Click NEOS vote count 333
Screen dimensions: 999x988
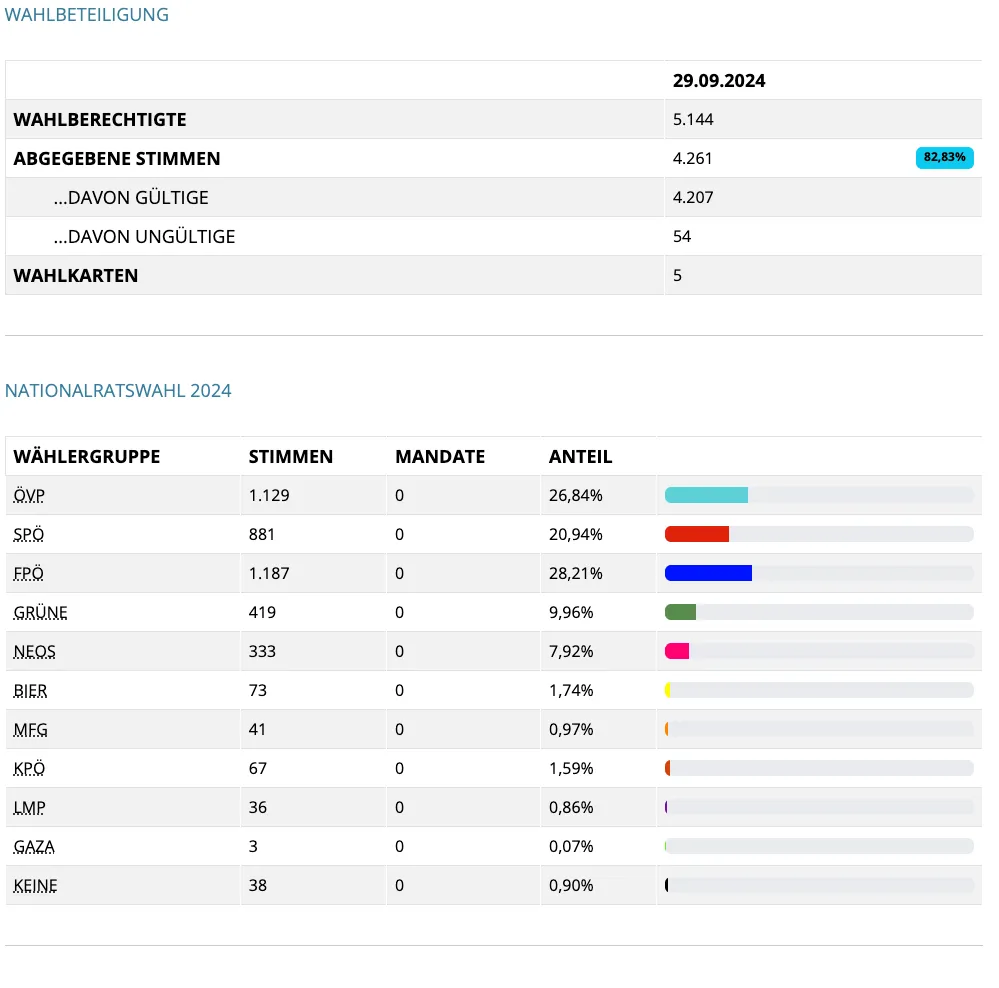coord(262,651)
